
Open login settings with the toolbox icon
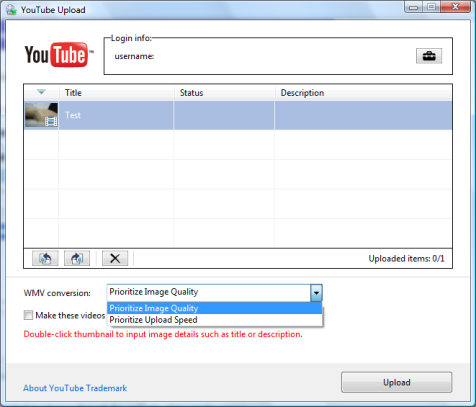pos(429,56)
